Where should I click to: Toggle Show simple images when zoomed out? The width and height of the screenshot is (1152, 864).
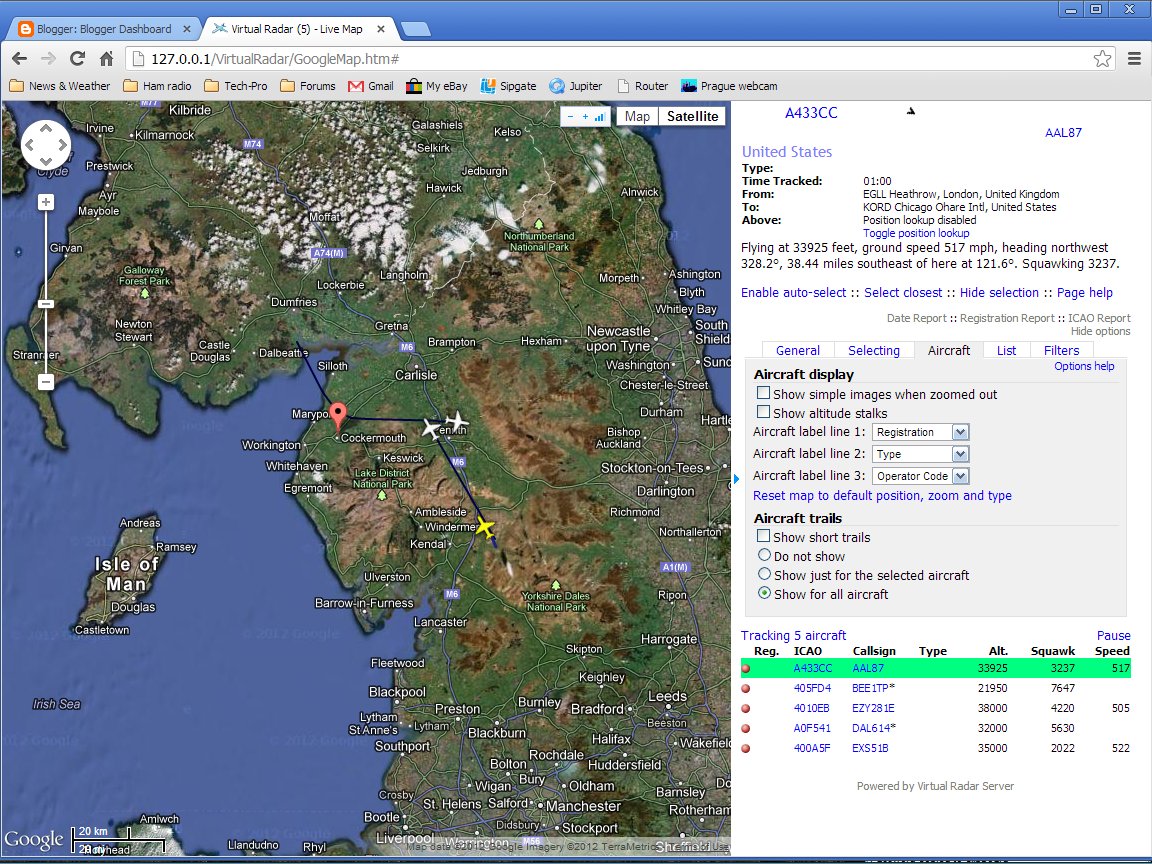[764, 393]
